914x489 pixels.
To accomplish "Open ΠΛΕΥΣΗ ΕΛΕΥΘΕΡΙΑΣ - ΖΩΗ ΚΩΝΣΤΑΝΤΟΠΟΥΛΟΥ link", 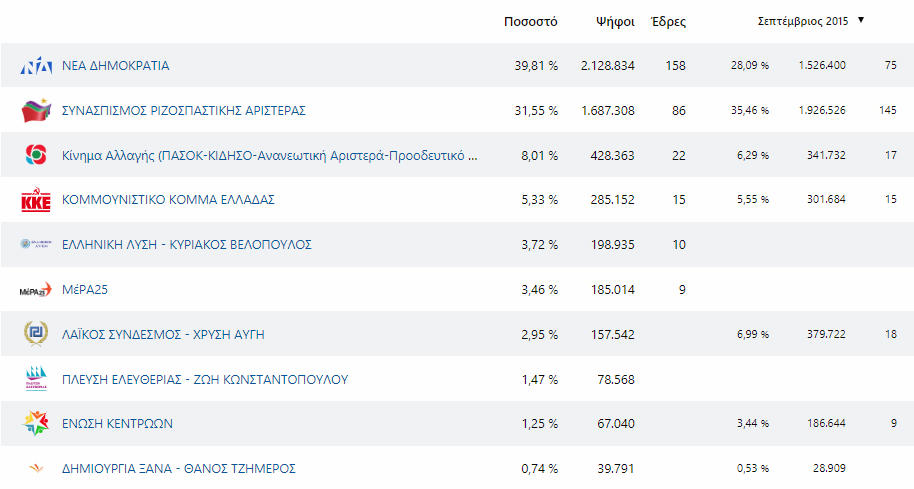I will 205,379.
